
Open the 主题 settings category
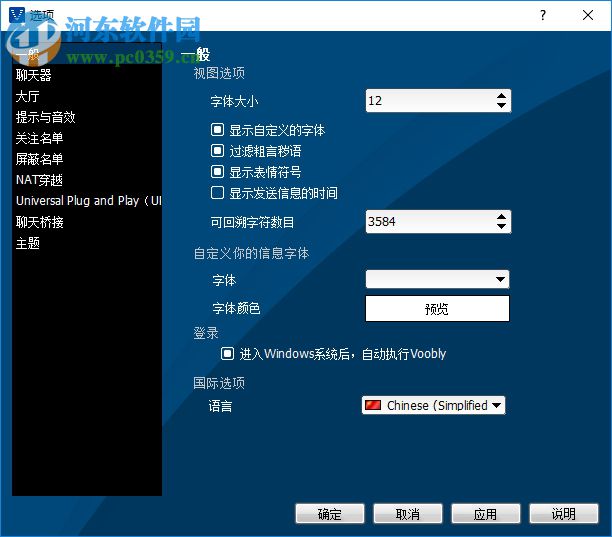[87, 244]
